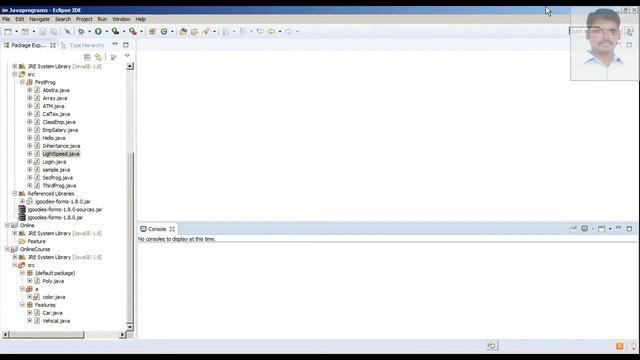Click the Search flashlight toolbar icon
This screenshot has height=360, width=640.
pos(206,31)
